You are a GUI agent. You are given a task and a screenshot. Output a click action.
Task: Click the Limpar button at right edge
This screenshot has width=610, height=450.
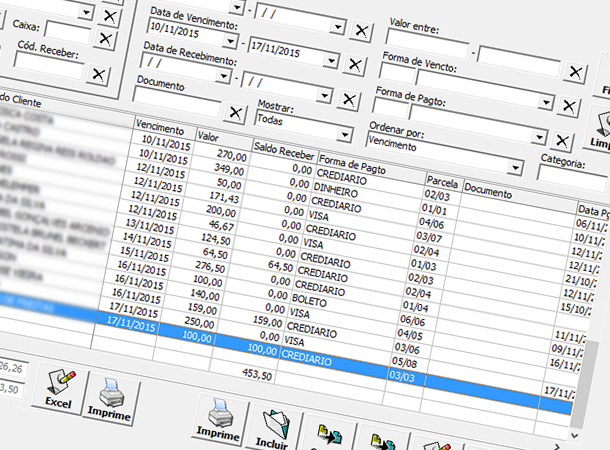(x=598, y=130)
